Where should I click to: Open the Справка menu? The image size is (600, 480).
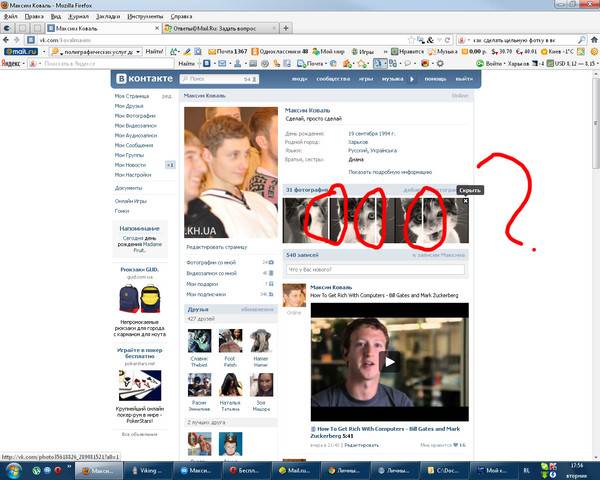click(x=181, y=16)
